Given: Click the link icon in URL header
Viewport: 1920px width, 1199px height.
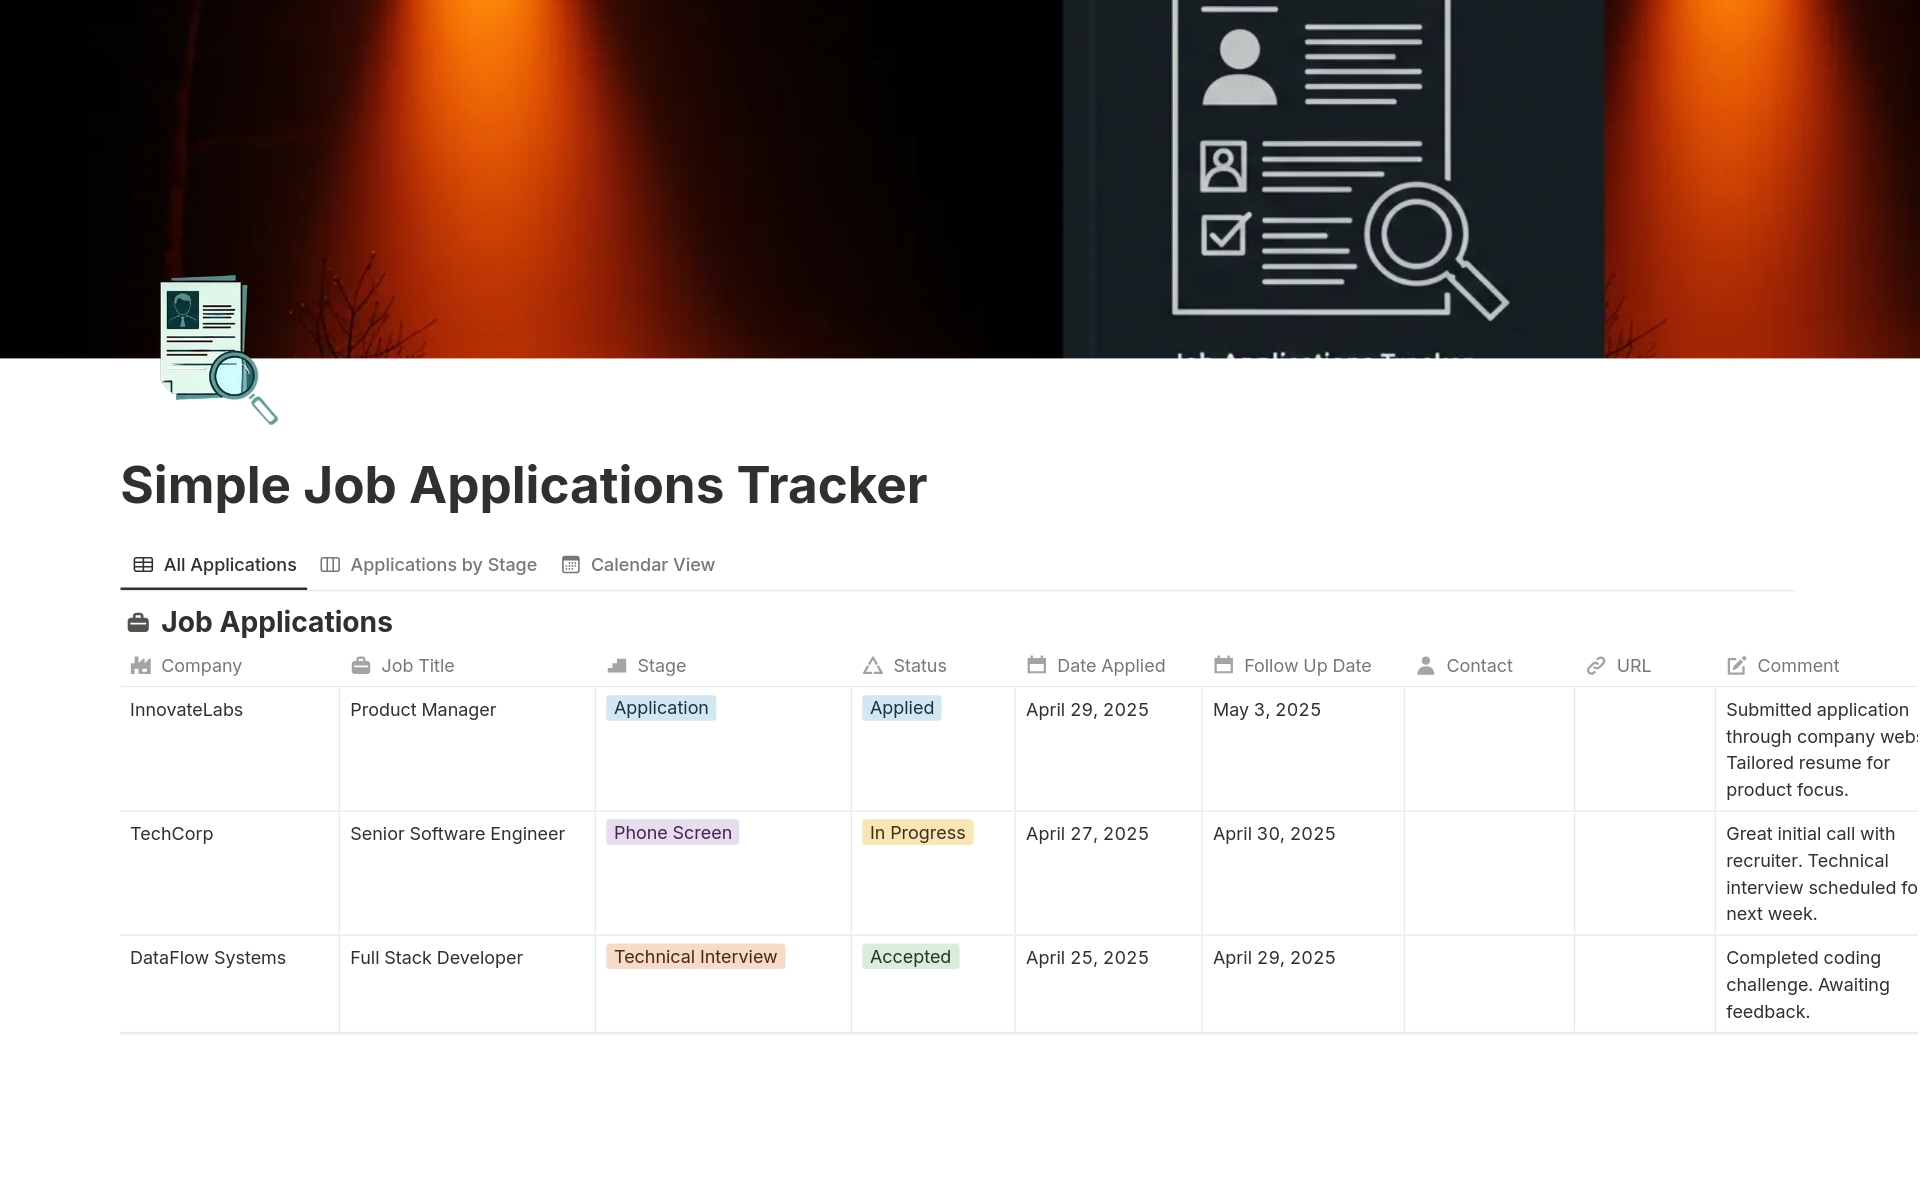Looking at the screenshot, I should [1596, 666].
